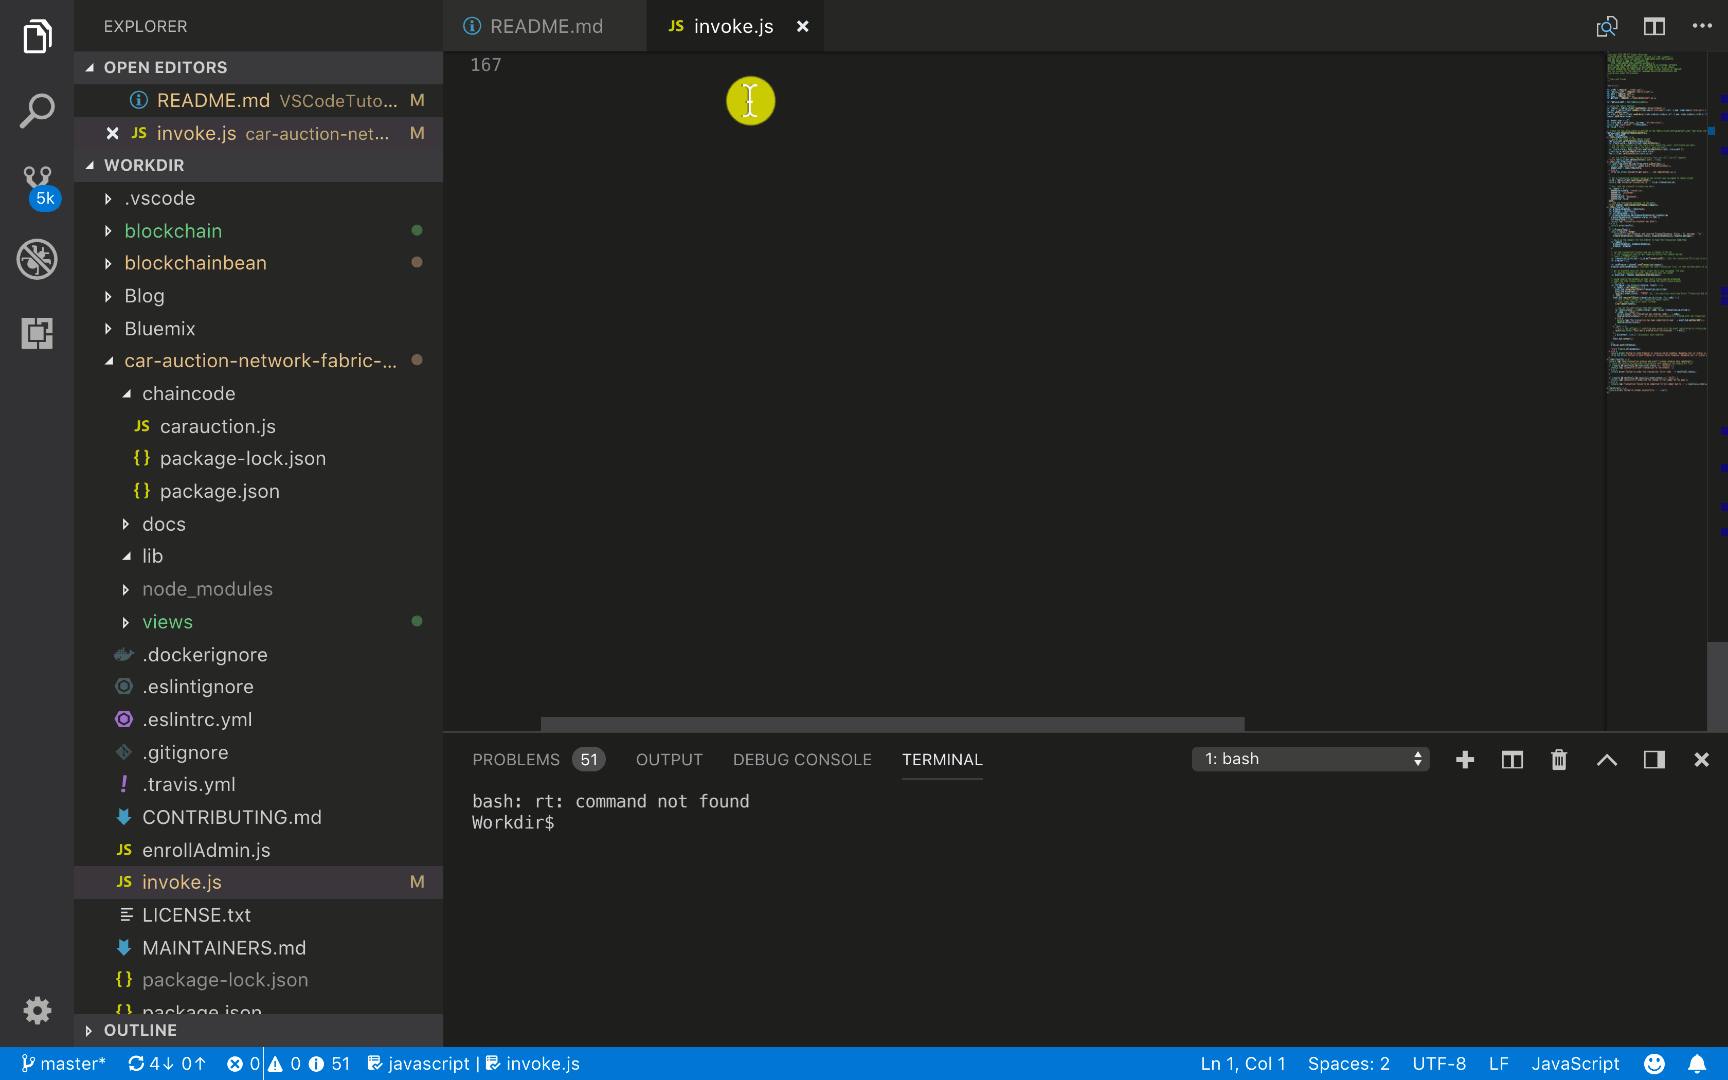Viewport: 1728px width, 1080px height.
Task: Toggle terminal panel position to the side
Action: (1654, 760)
